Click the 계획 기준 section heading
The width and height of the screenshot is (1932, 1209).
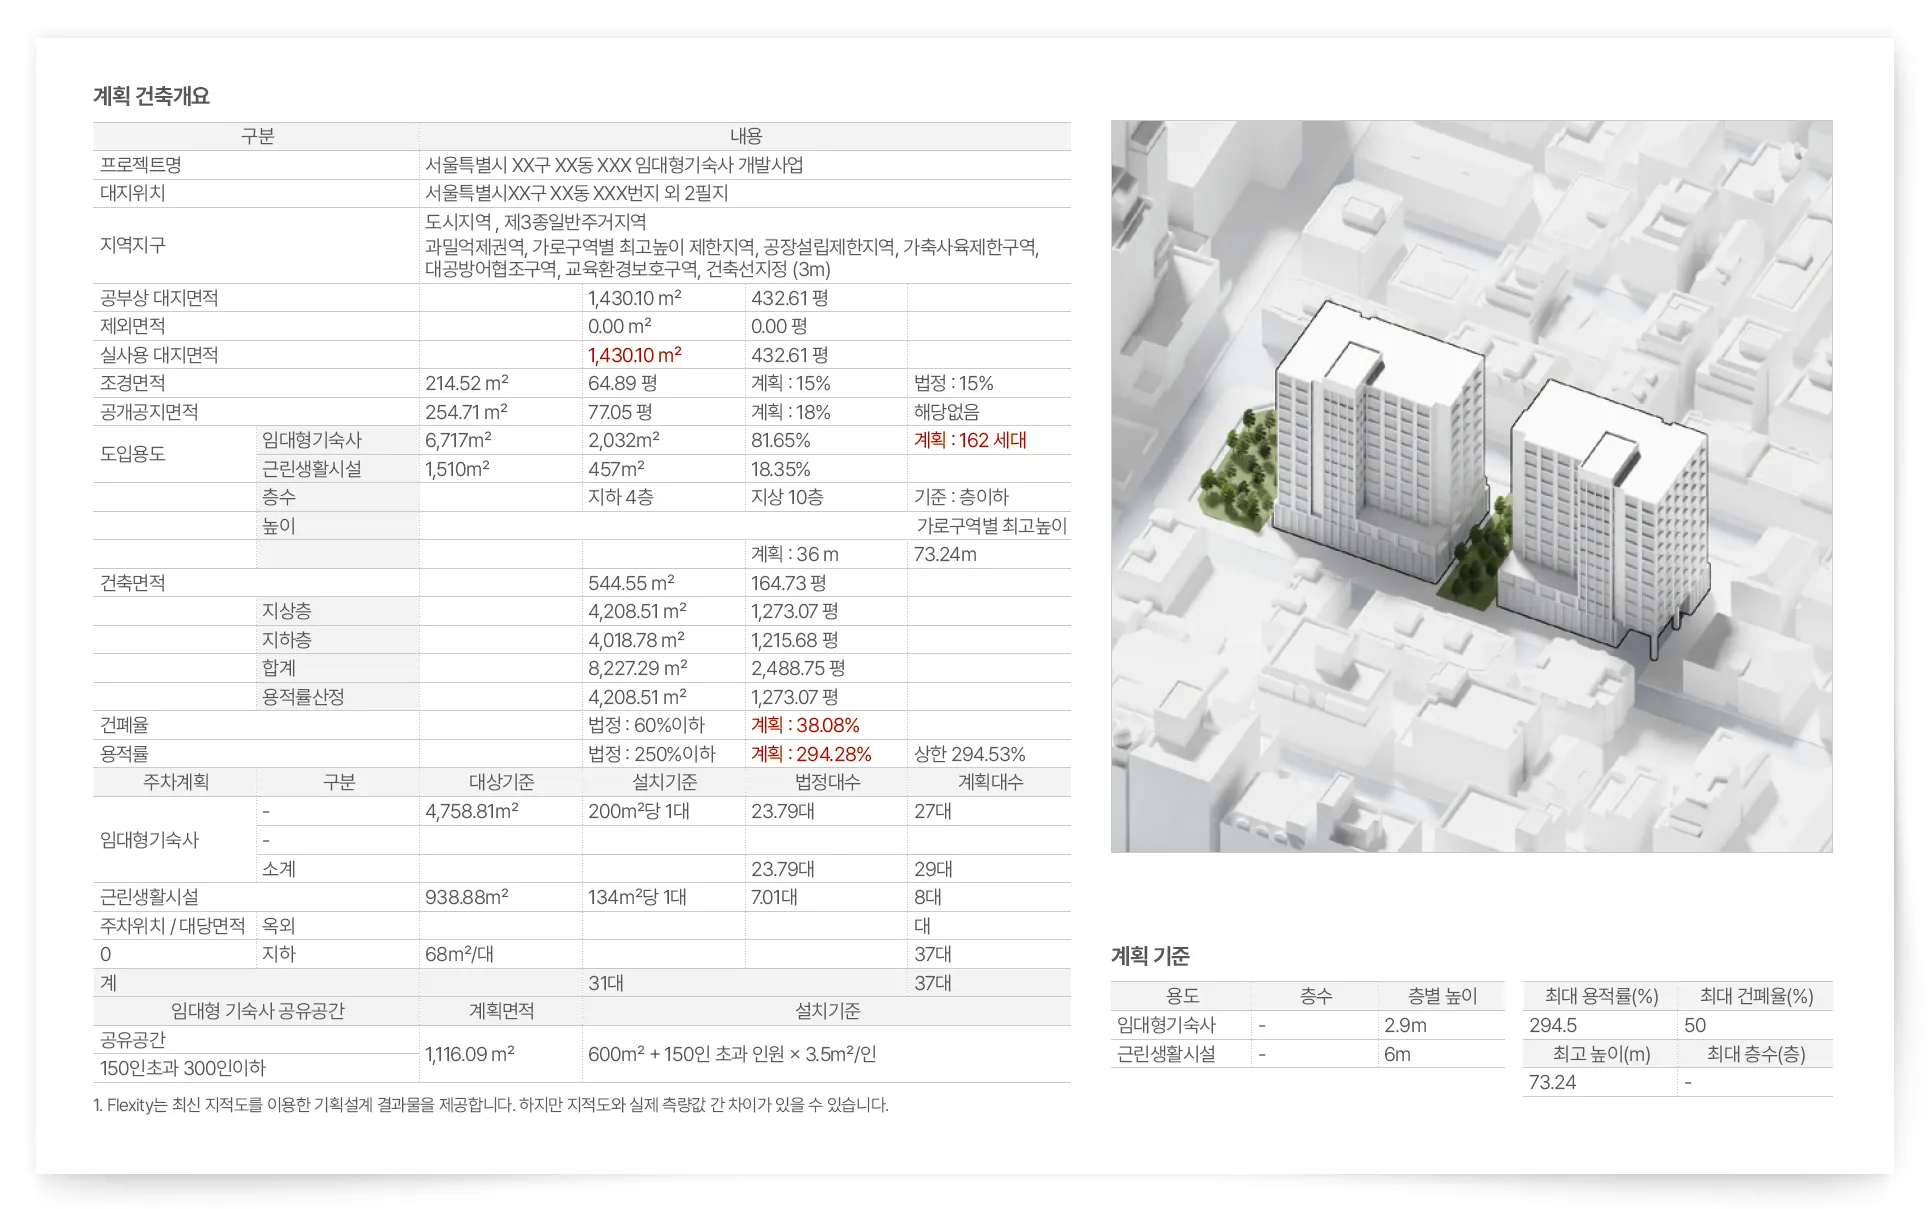click(x=1150, y=956)
